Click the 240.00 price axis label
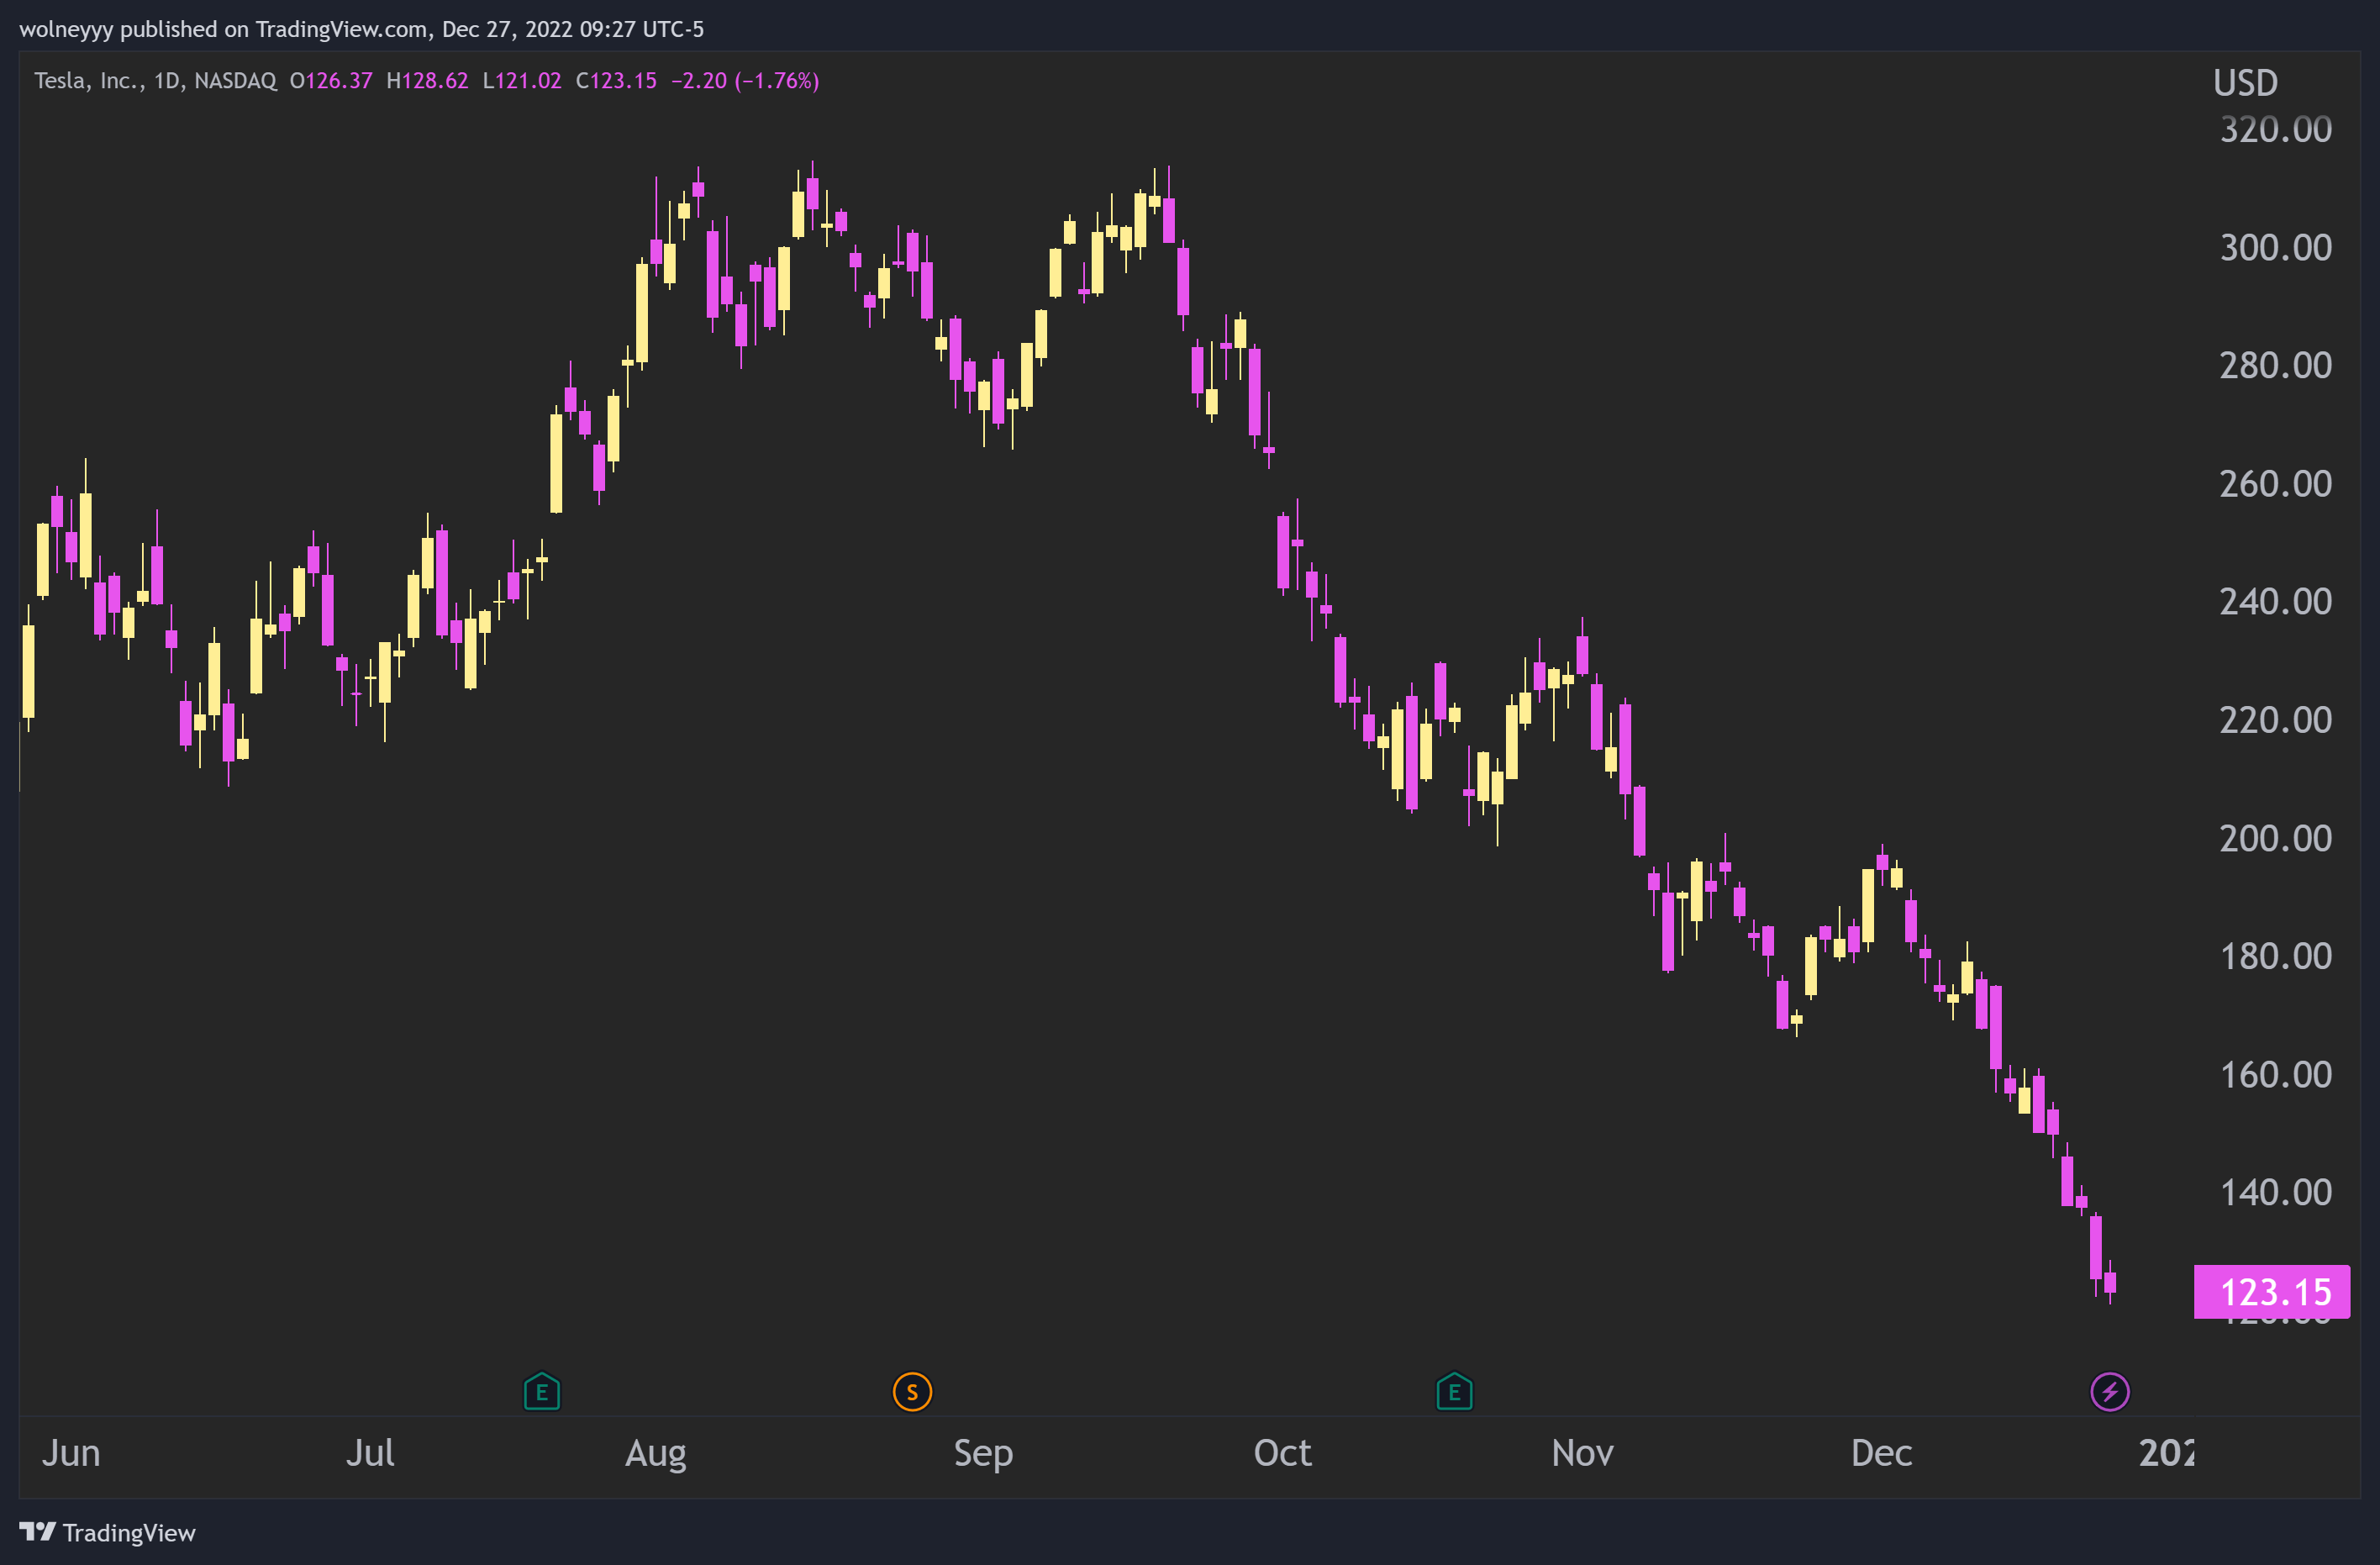Viewport: 2380px width, 1565px height. pyautogui.click(x=2275, y=602)
